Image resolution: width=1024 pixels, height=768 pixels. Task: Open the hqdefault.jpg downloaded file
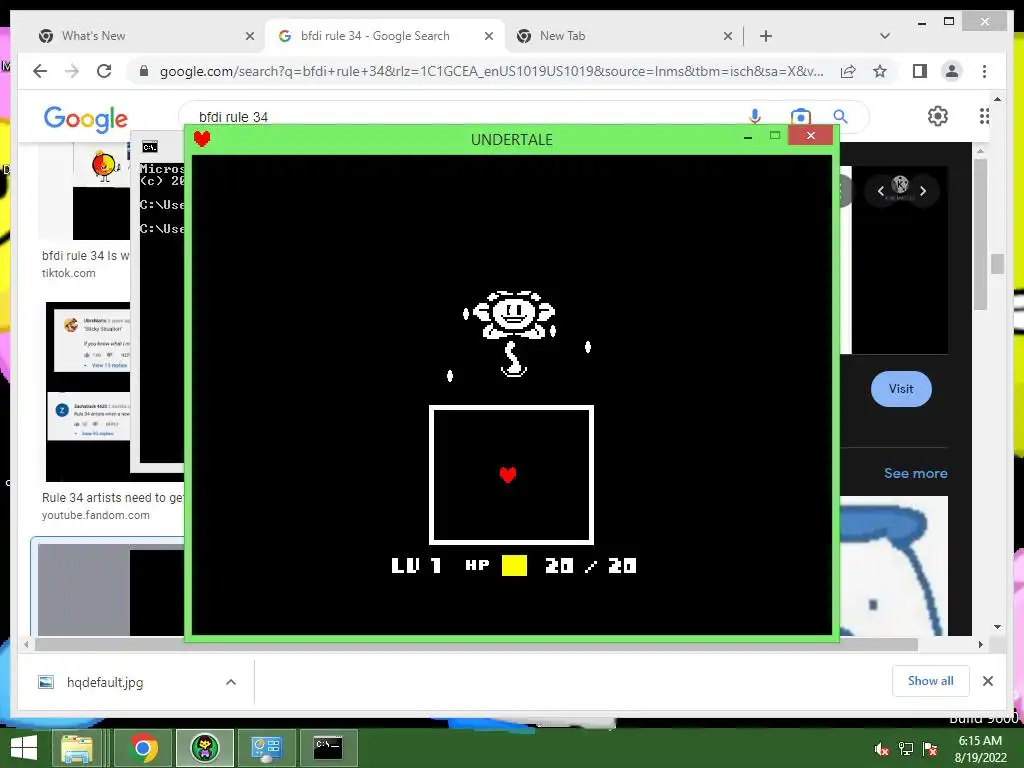point(104,682)
